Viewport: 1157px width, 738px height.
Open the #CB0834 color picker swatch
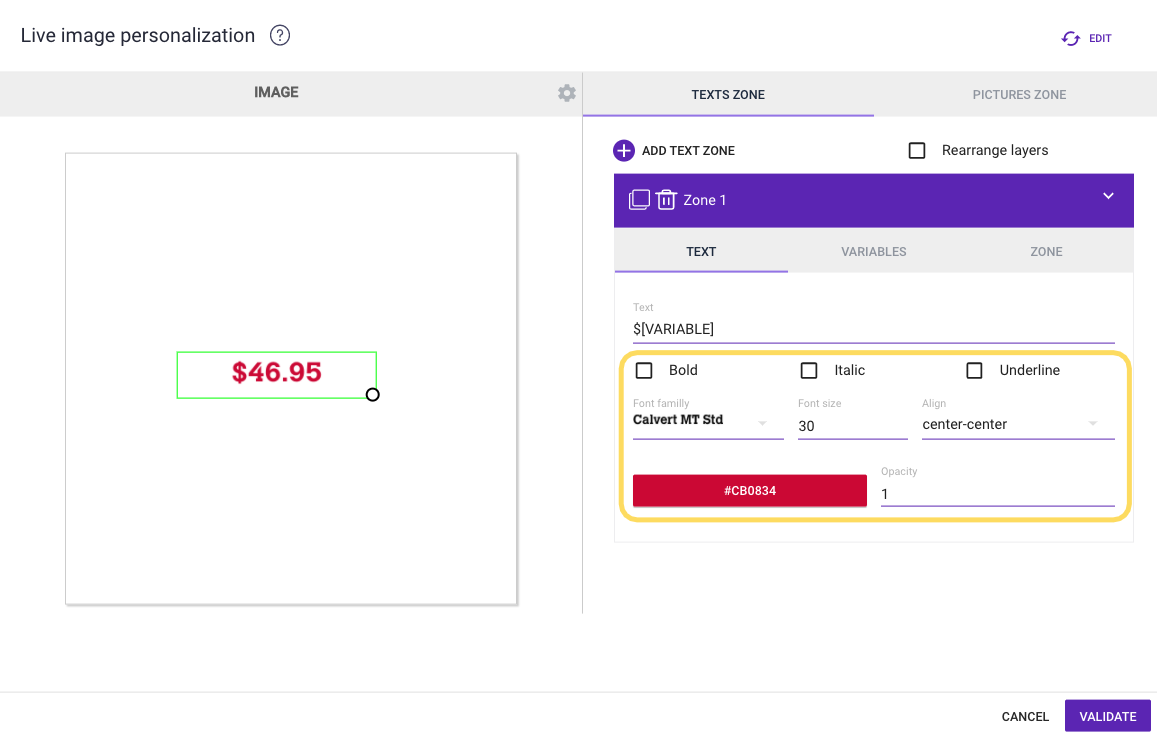pyautogui.click(x=749, y=491)
